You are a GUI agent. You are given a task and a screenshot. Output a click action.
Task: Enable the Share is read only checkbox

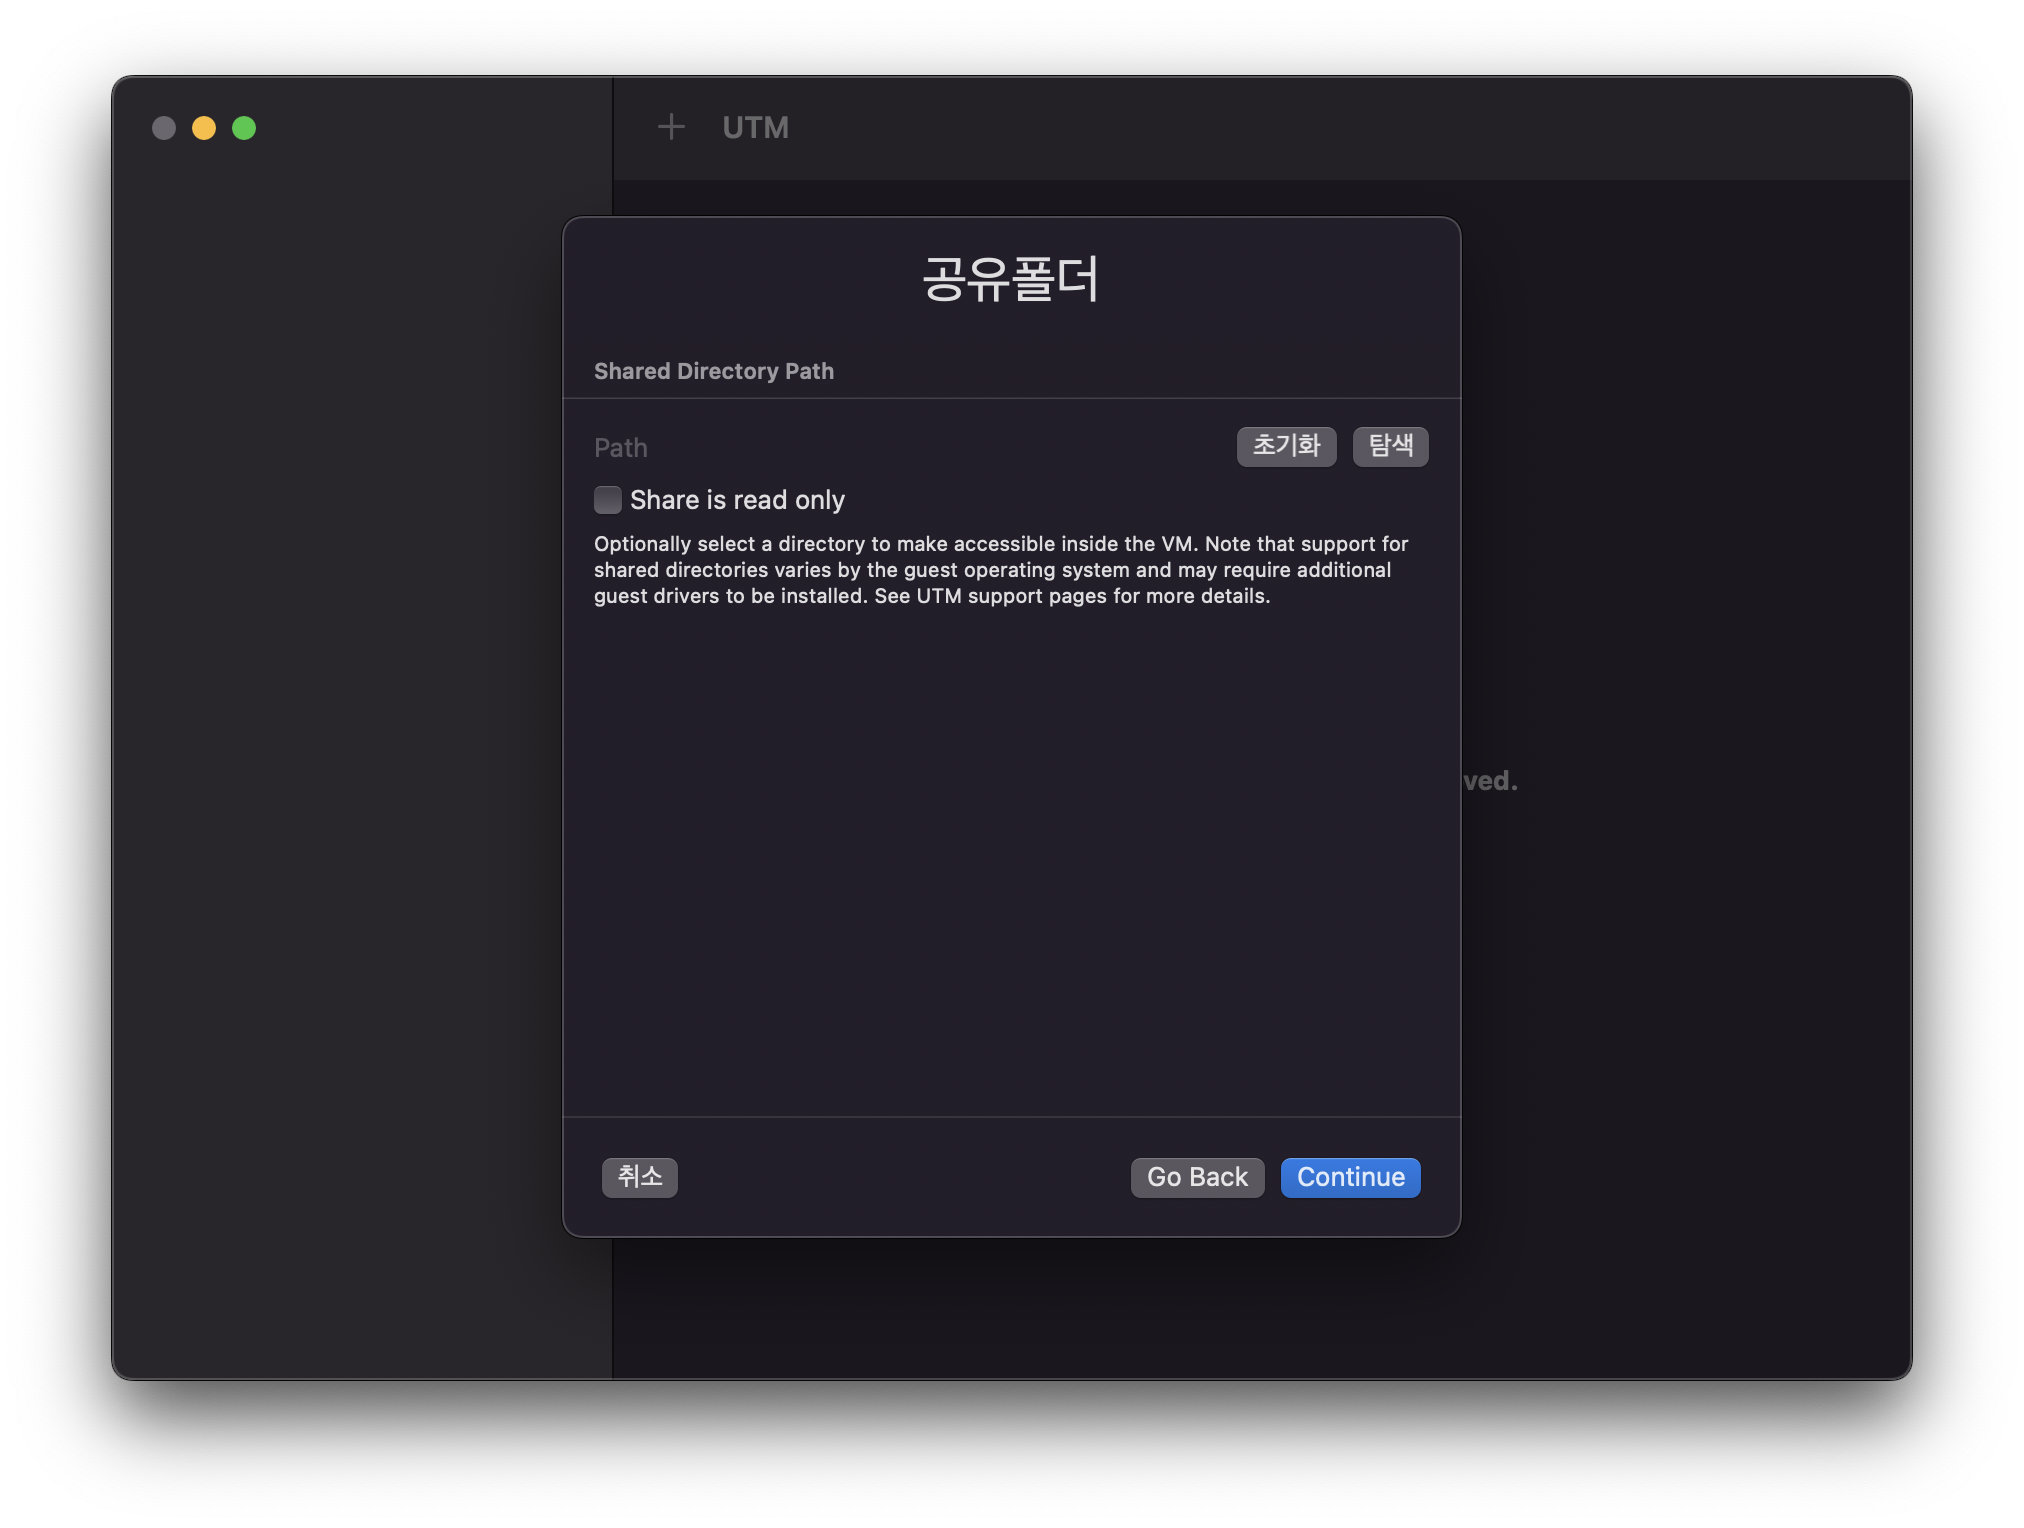point(608,500)
